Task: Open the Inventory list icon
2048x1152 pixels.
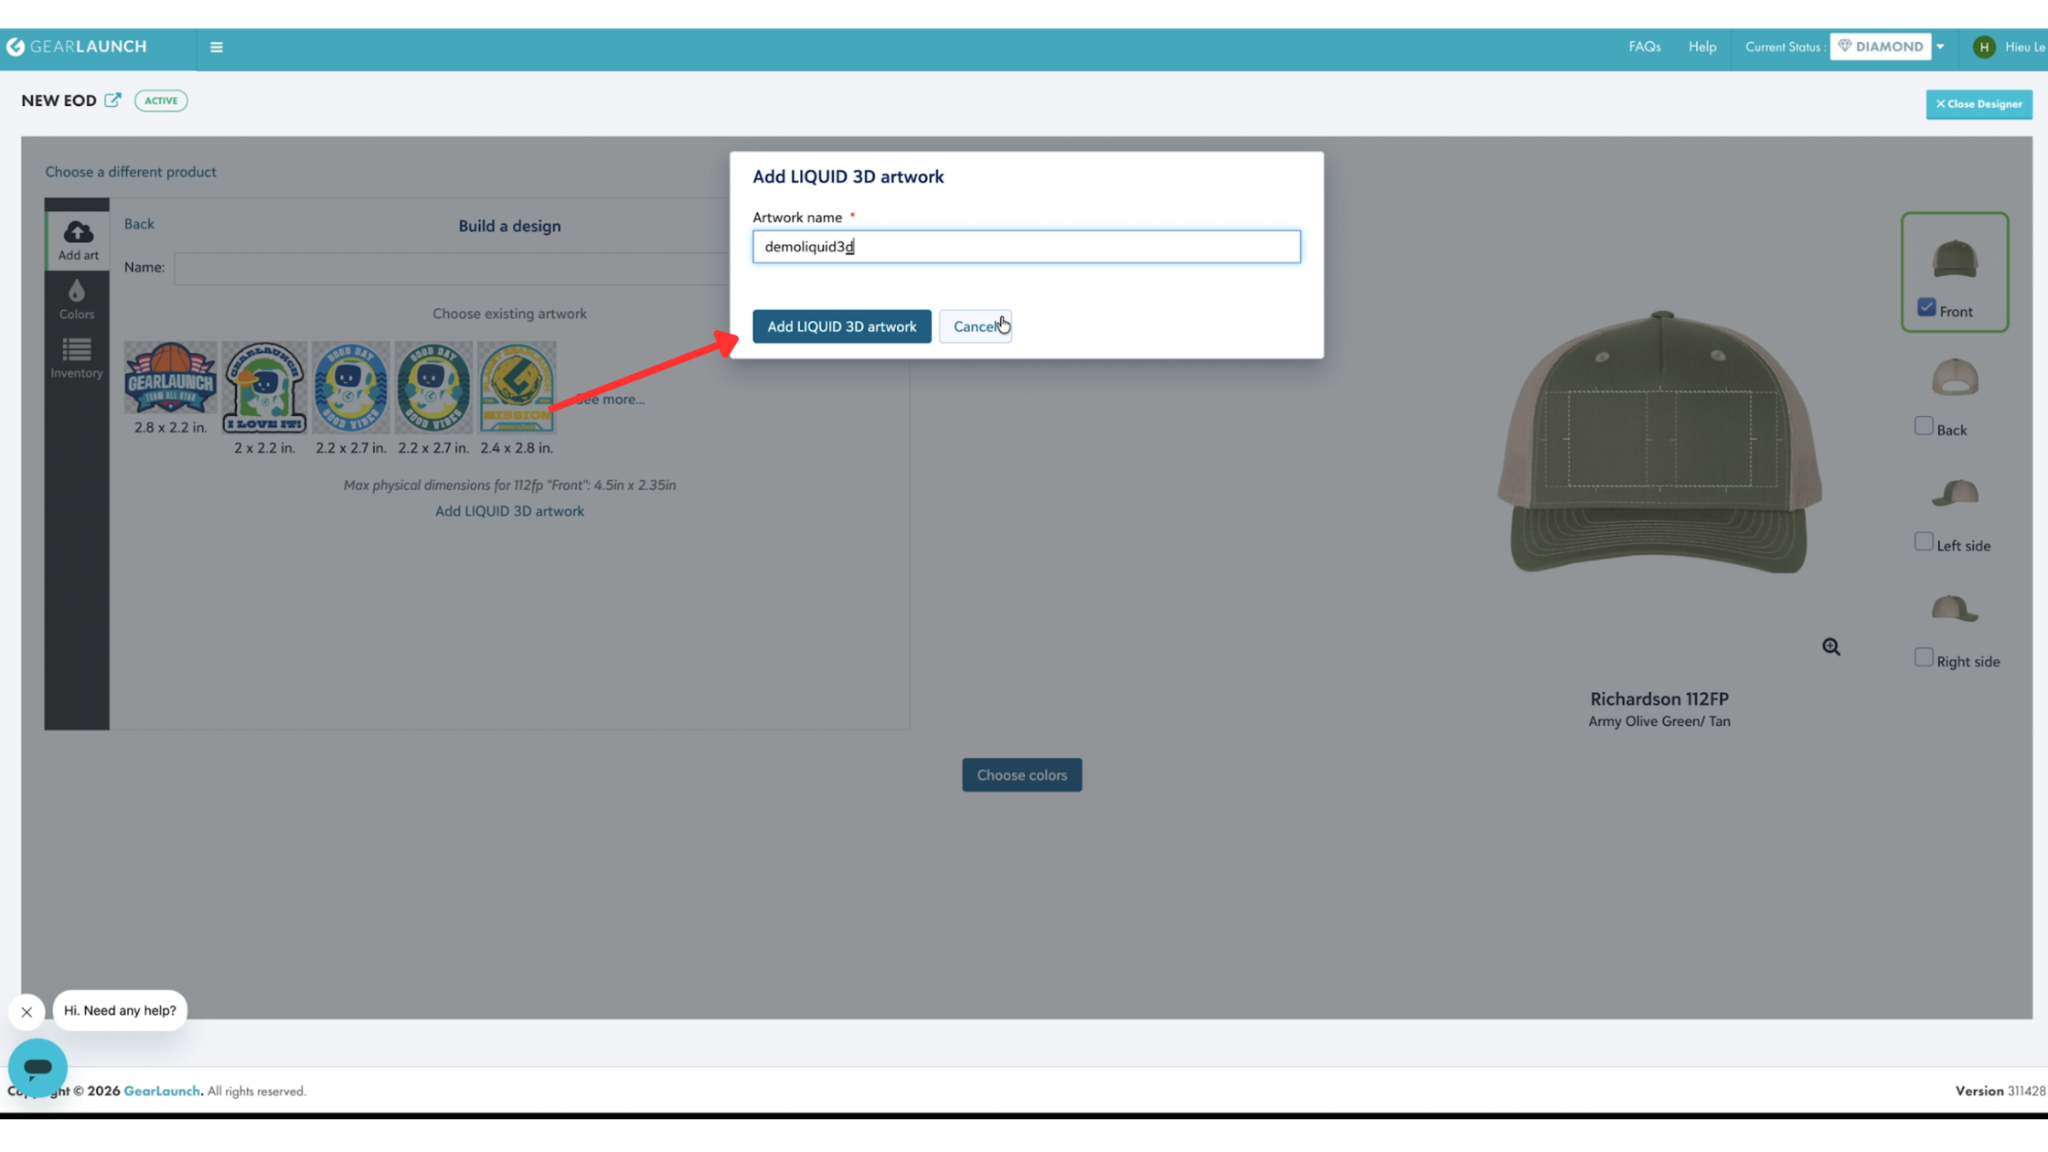Action: click(77, 350)
